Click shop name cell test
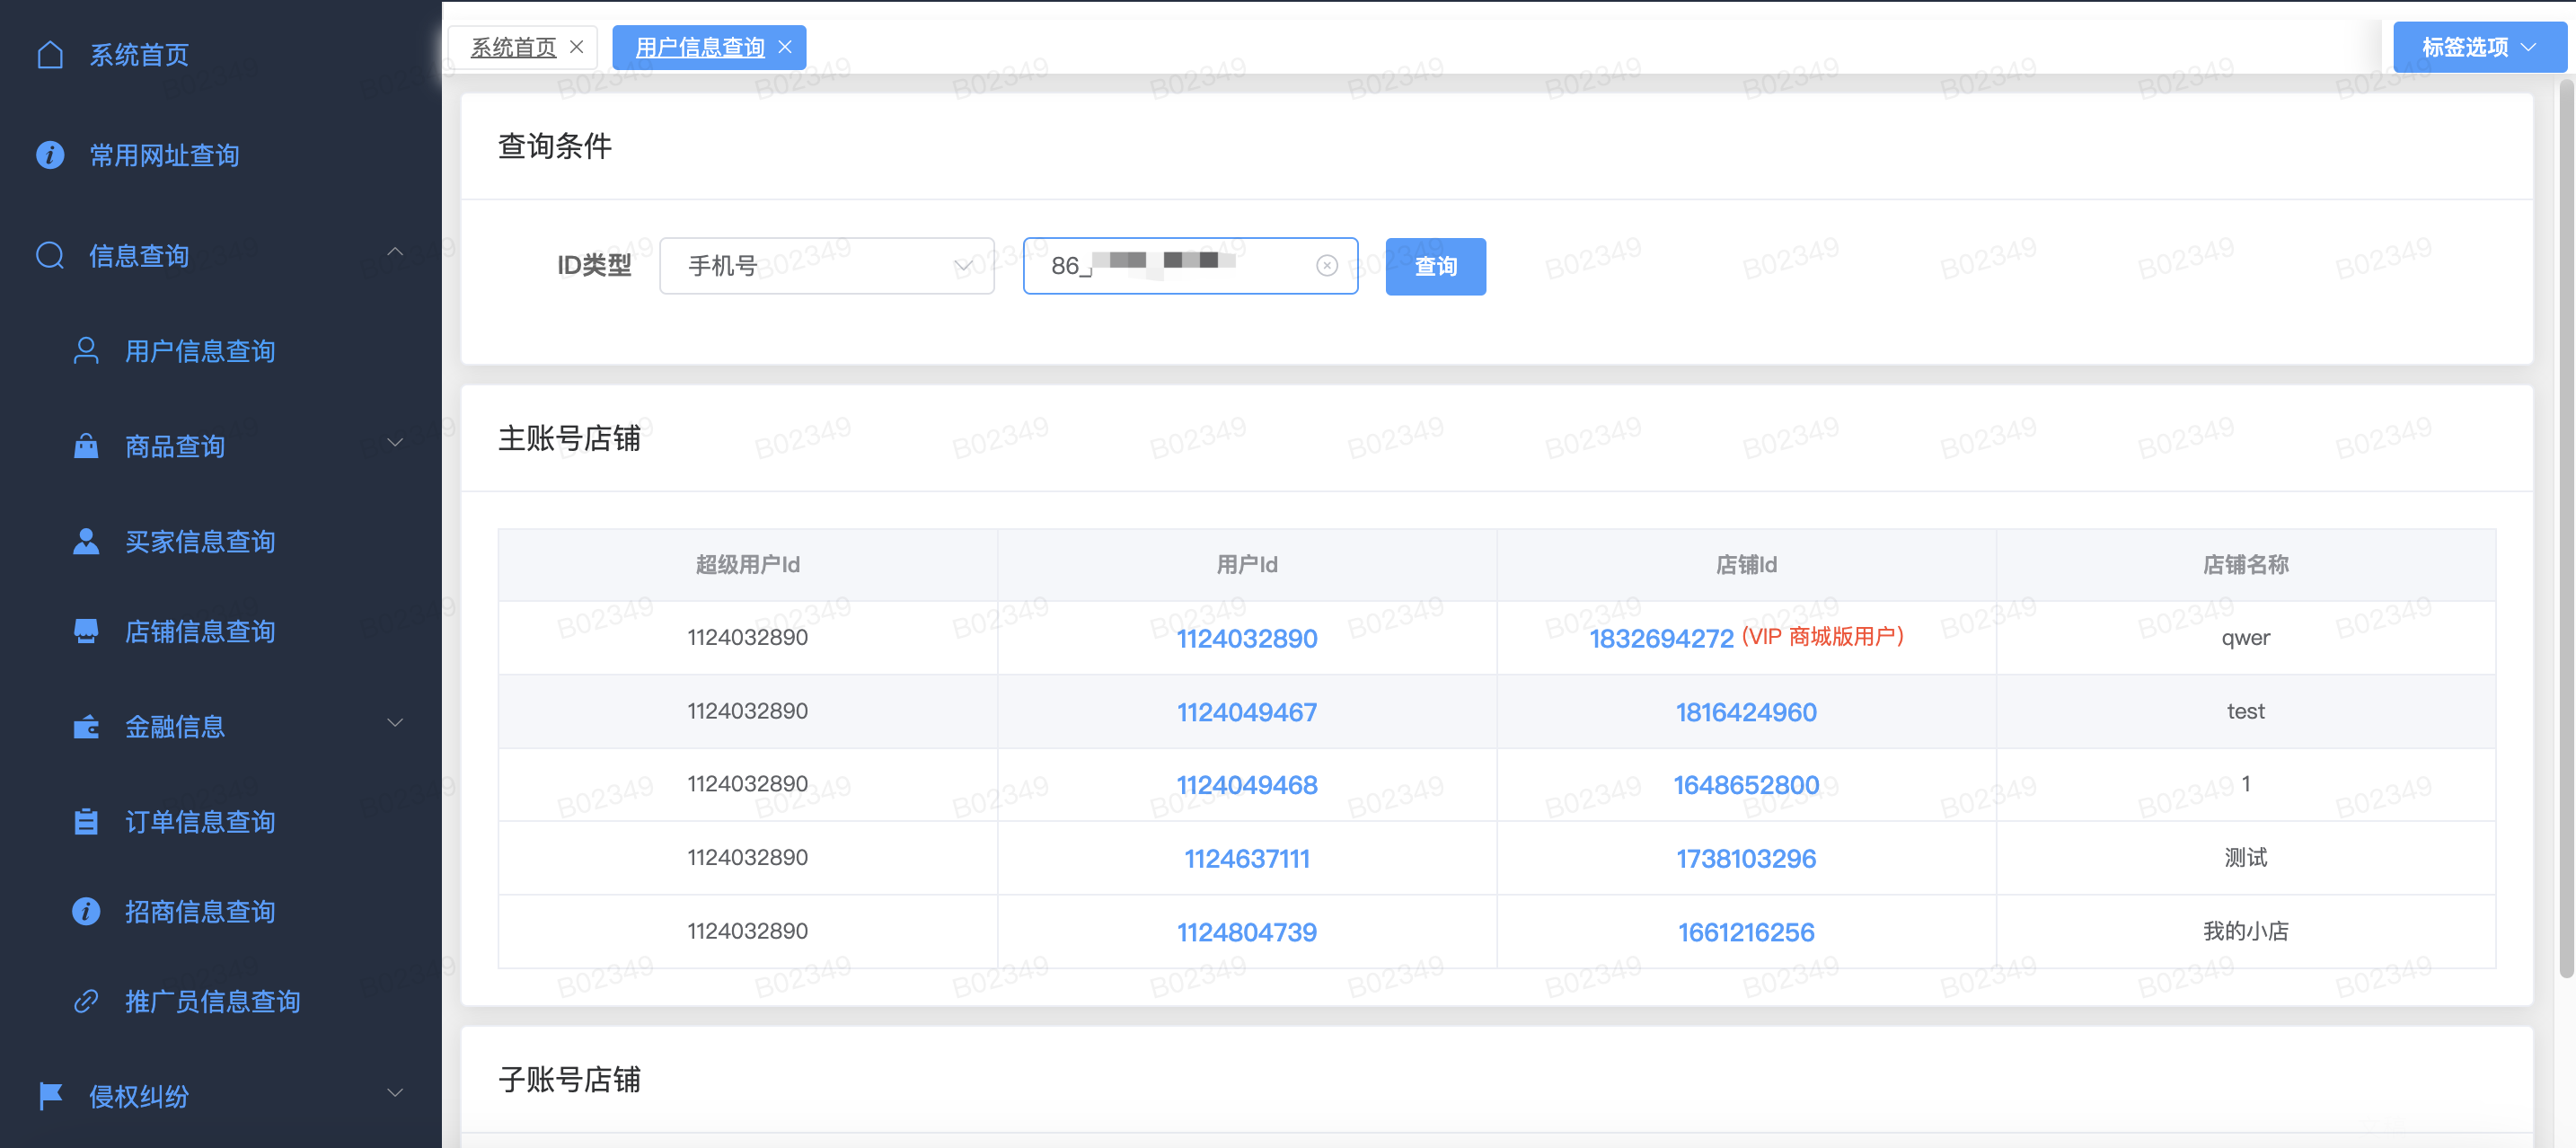The width and height of the screenshot is (2576, 1148). point(2245,711)
